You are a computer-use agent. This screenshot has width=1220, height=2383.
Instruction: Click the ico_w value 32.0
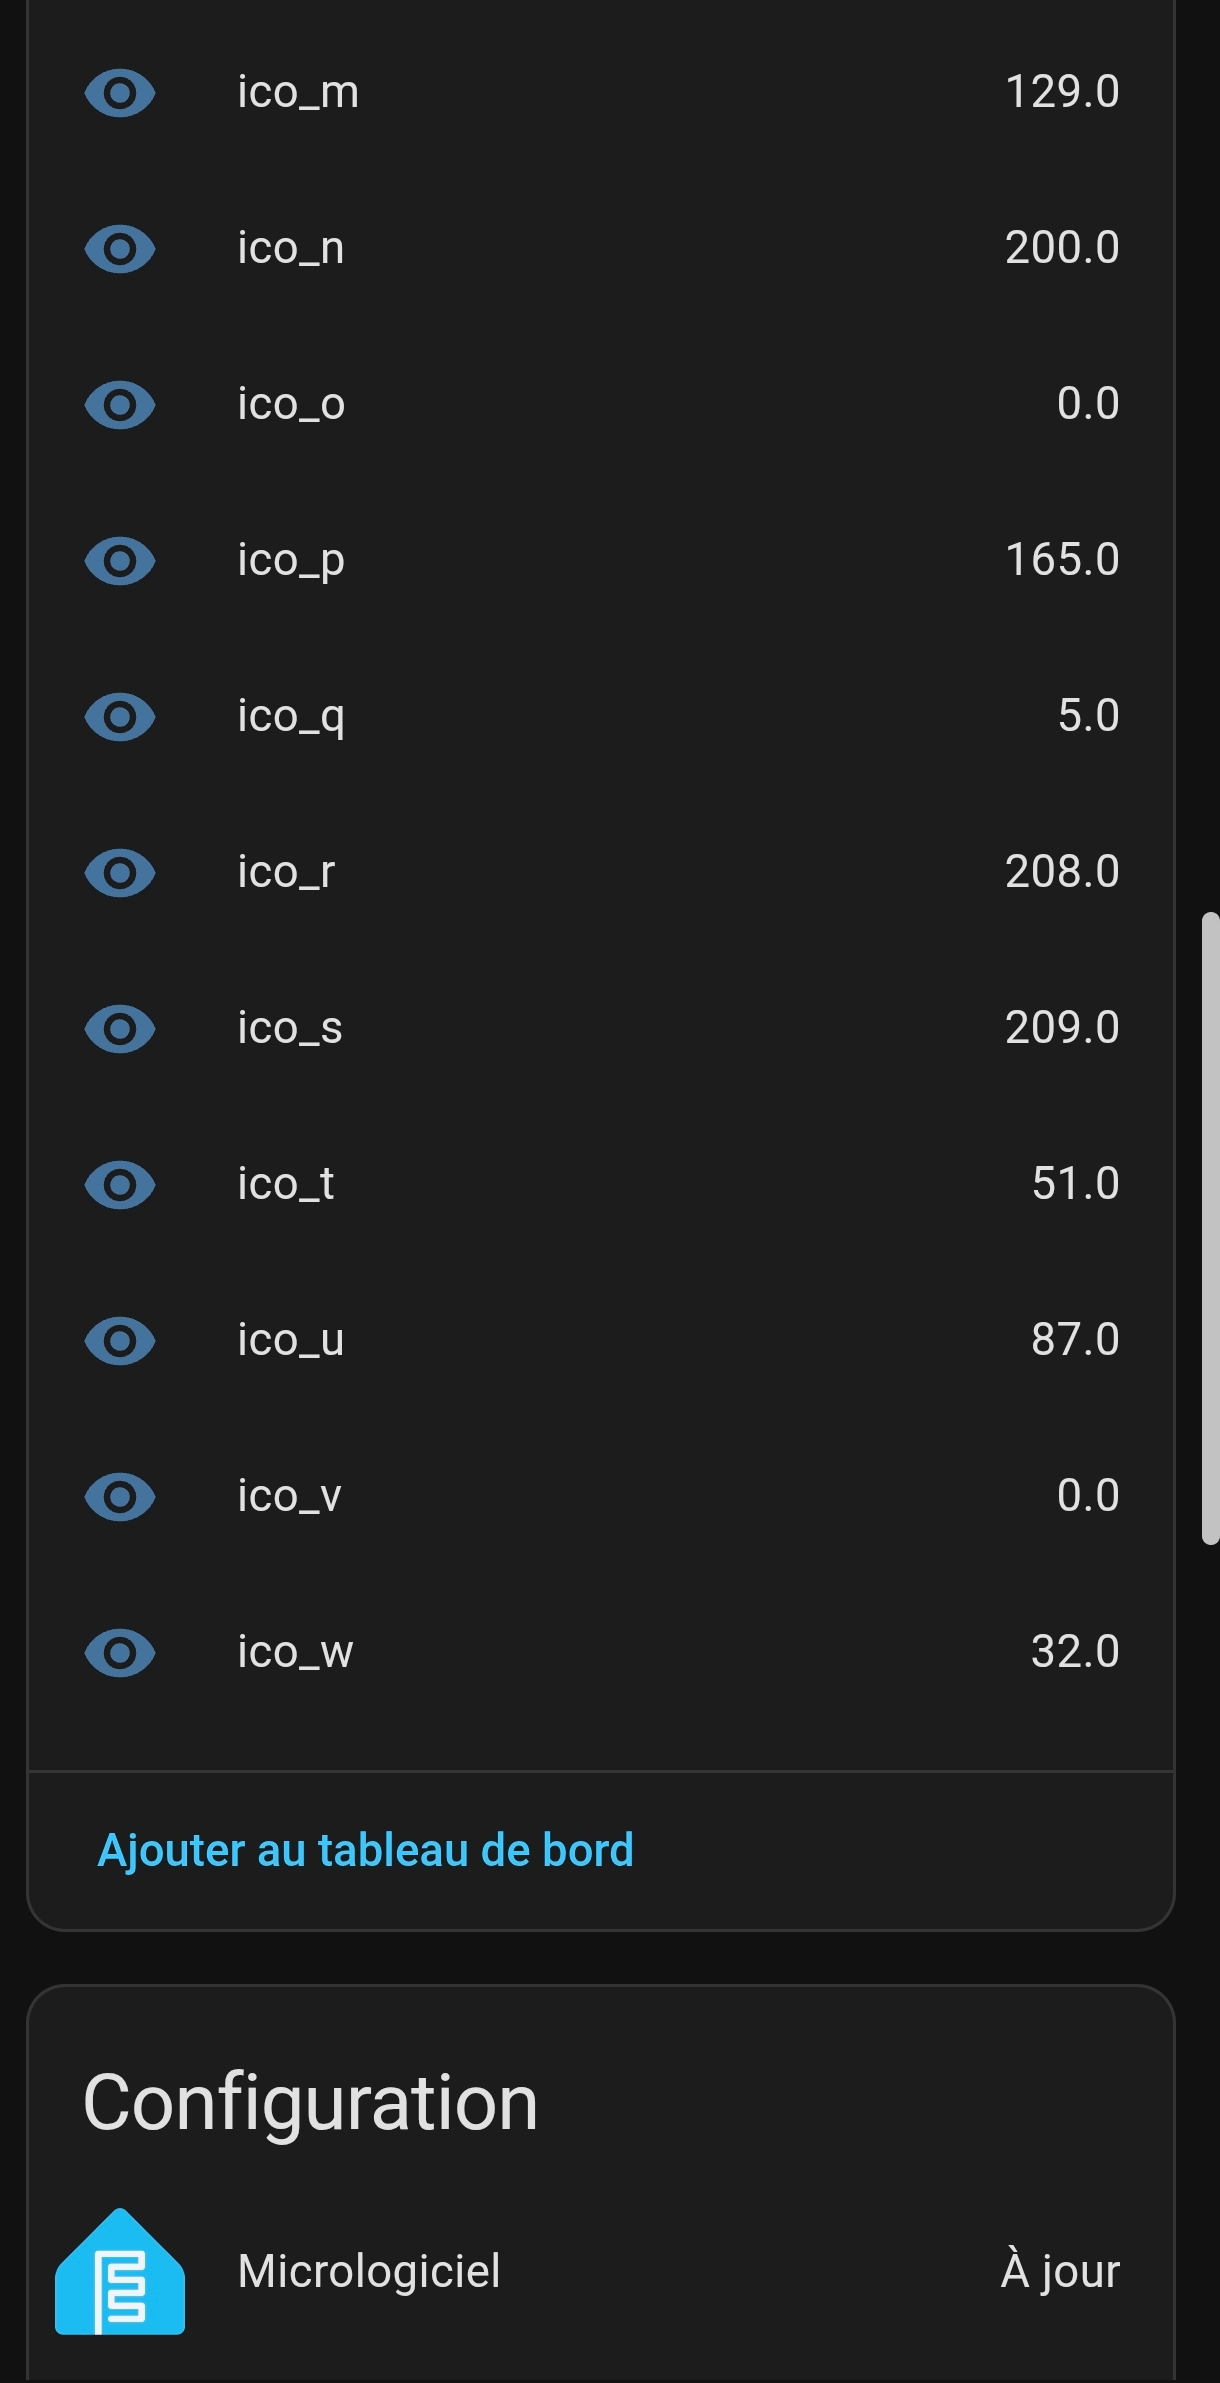[1075, 1652]
